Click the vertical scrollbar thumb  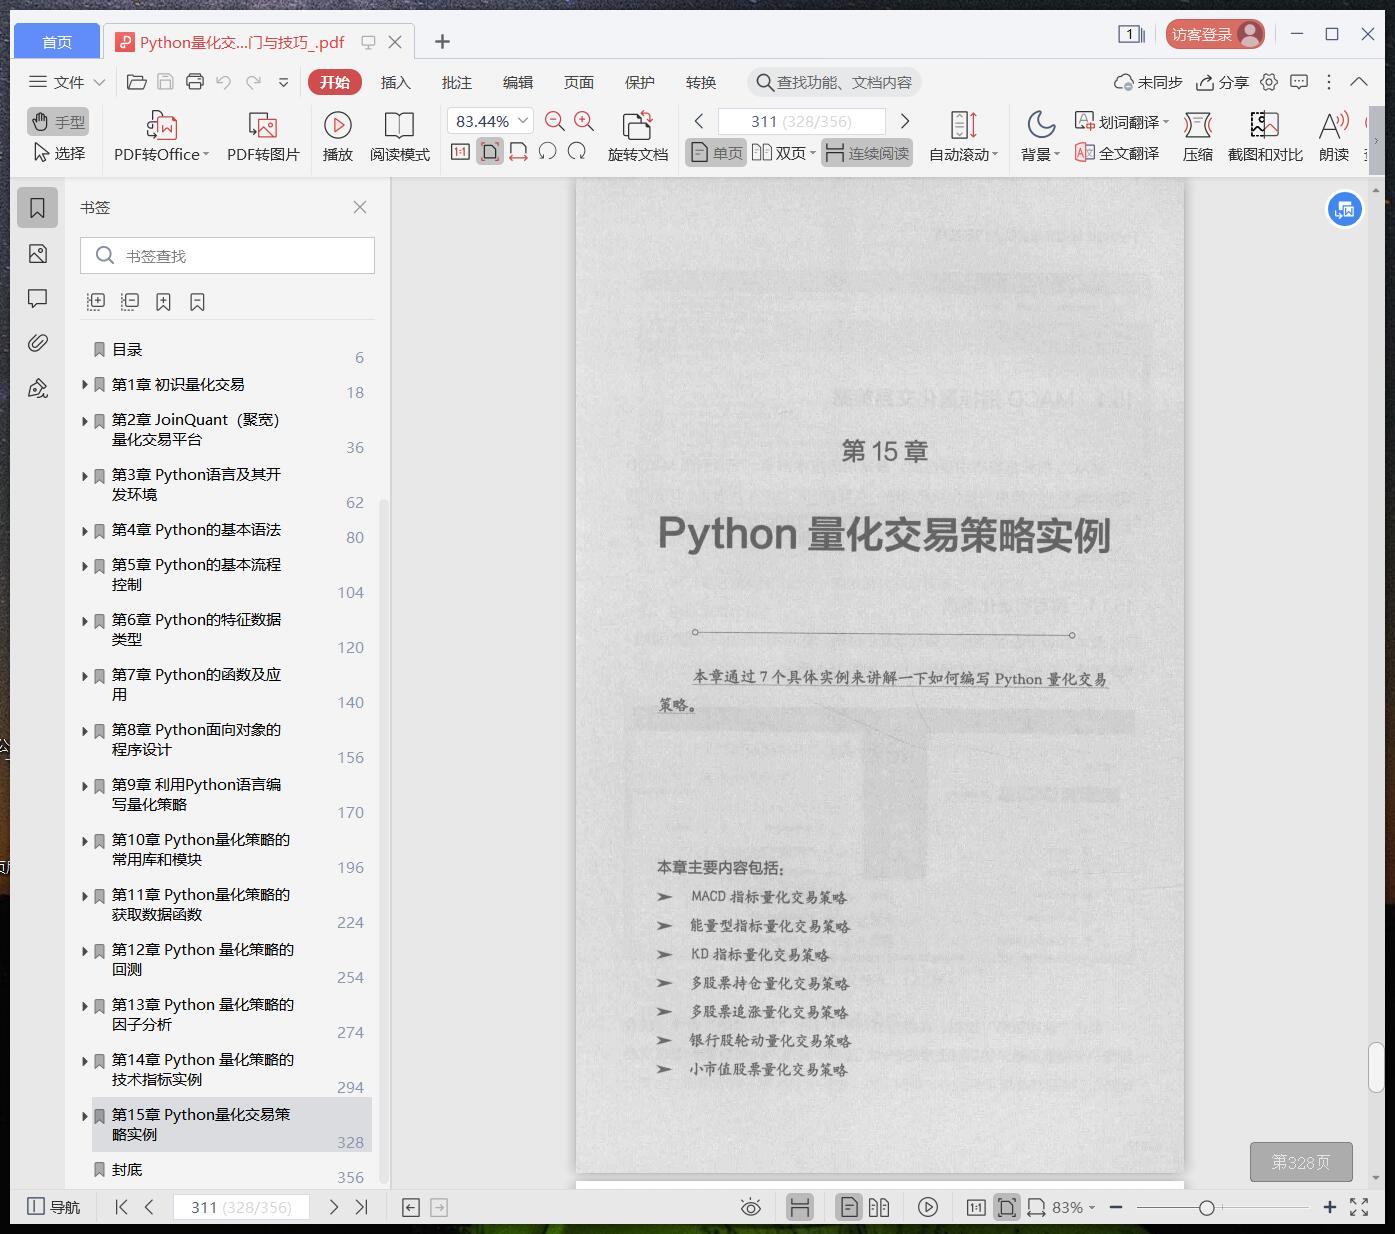pyautogui.click(x=1376, y=1068)
